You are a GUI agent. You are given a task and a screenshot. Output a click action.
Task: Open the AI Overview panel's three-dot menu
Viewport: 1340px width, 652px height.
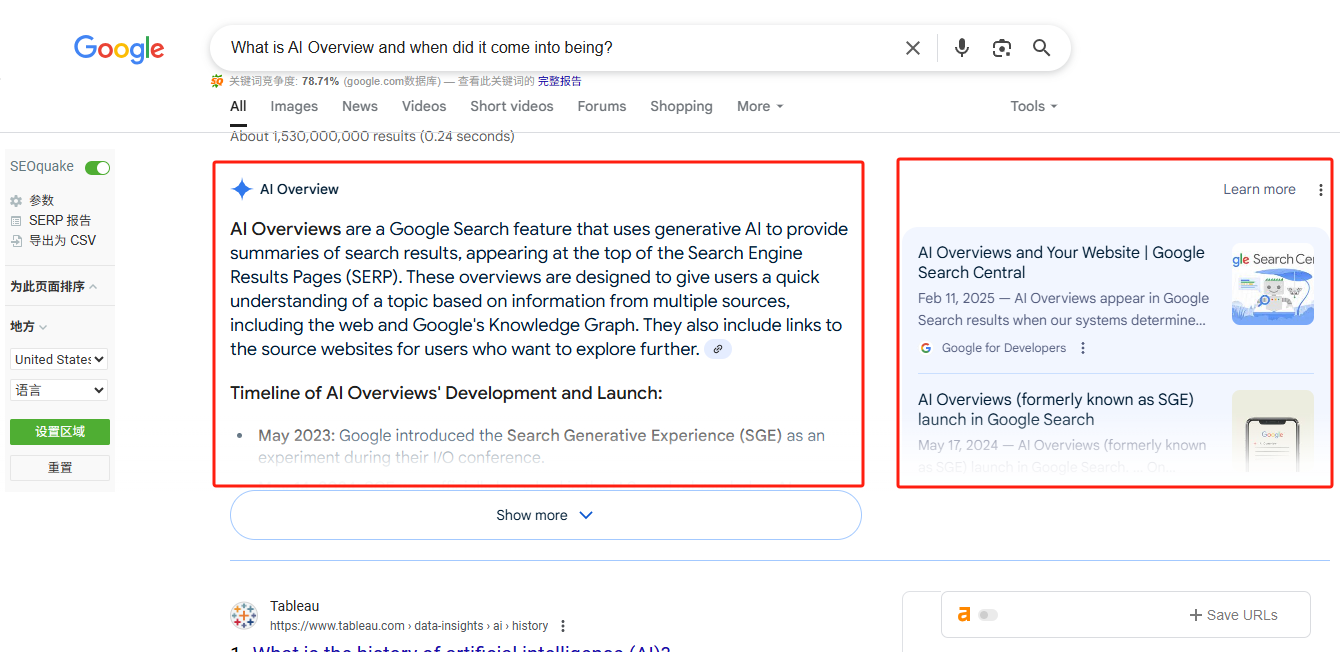1320,188
